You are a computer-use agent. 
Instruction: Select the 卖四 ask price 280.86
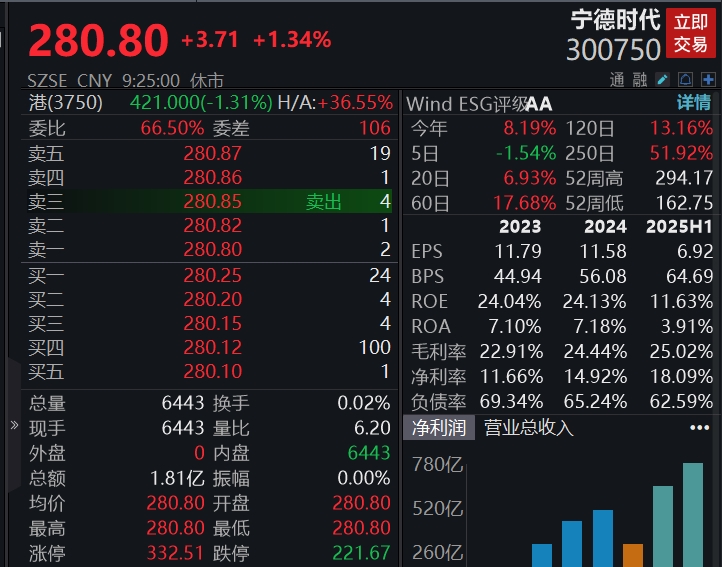pyautogui.click(x=212, y=177)
